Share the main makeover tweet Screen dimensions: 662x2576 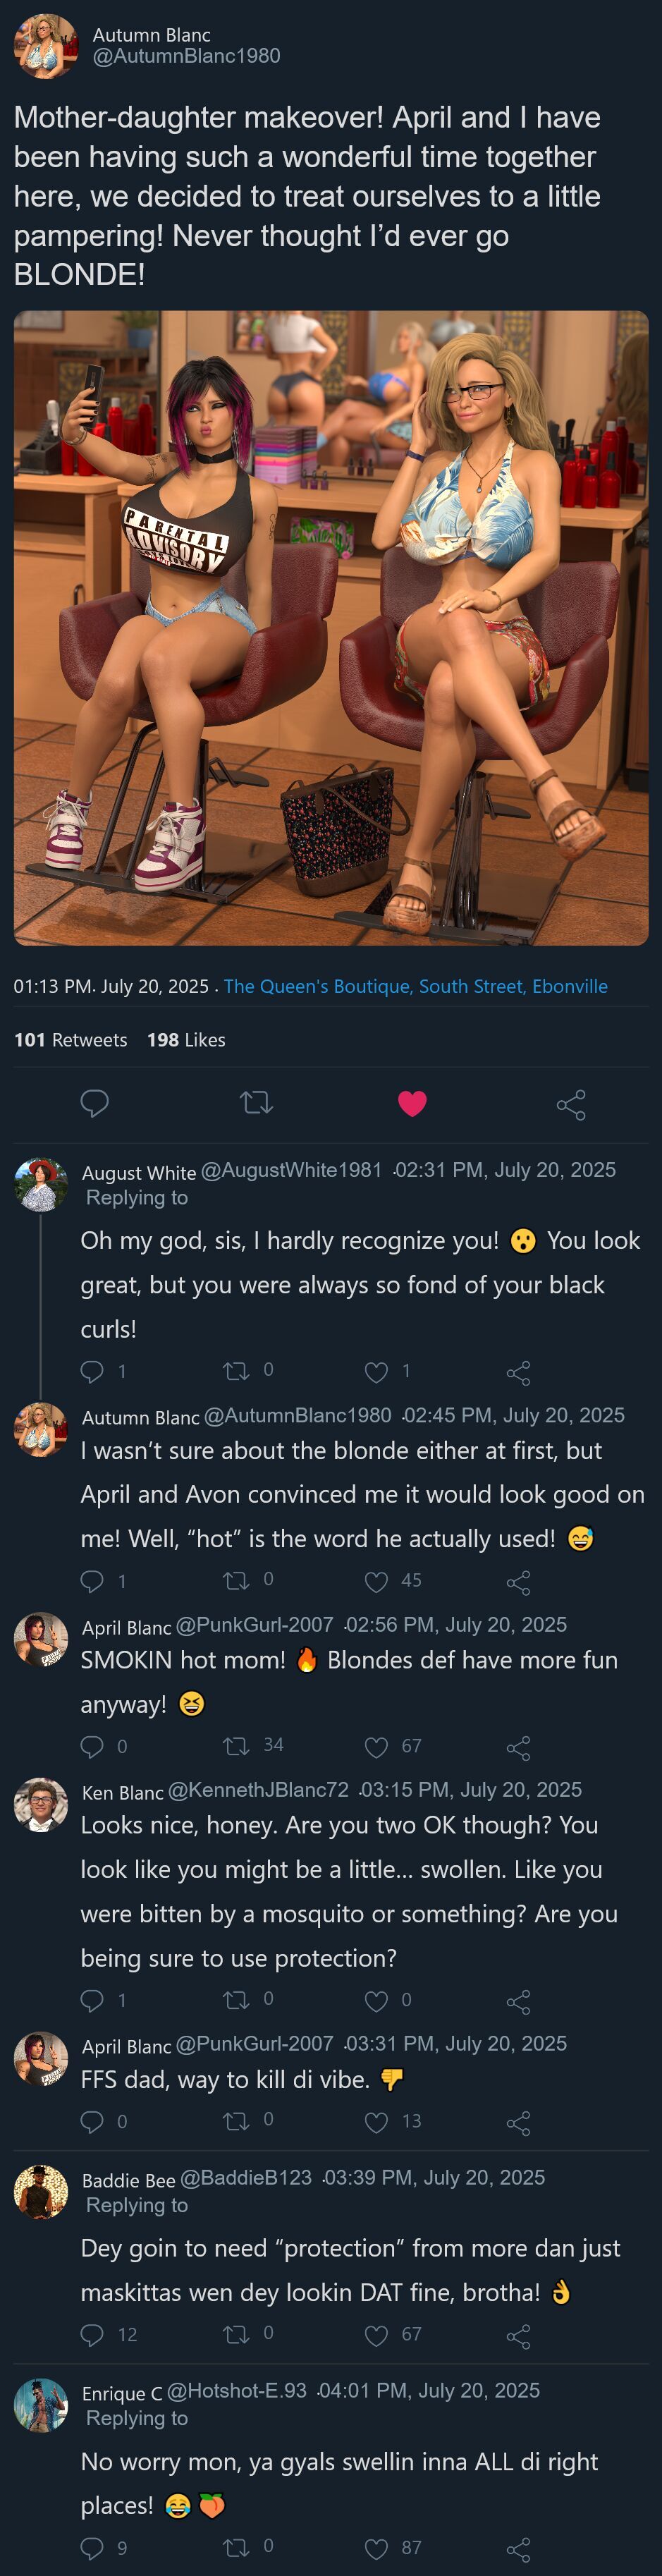tap(571, 1104)
